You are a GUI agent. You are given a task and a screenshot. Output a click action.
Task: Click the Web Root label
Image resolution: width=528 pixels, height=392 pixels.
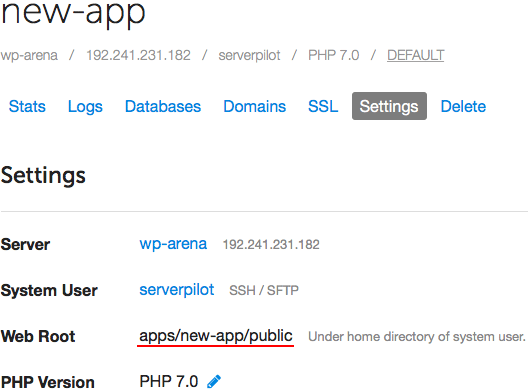click(x=38, y=336)
